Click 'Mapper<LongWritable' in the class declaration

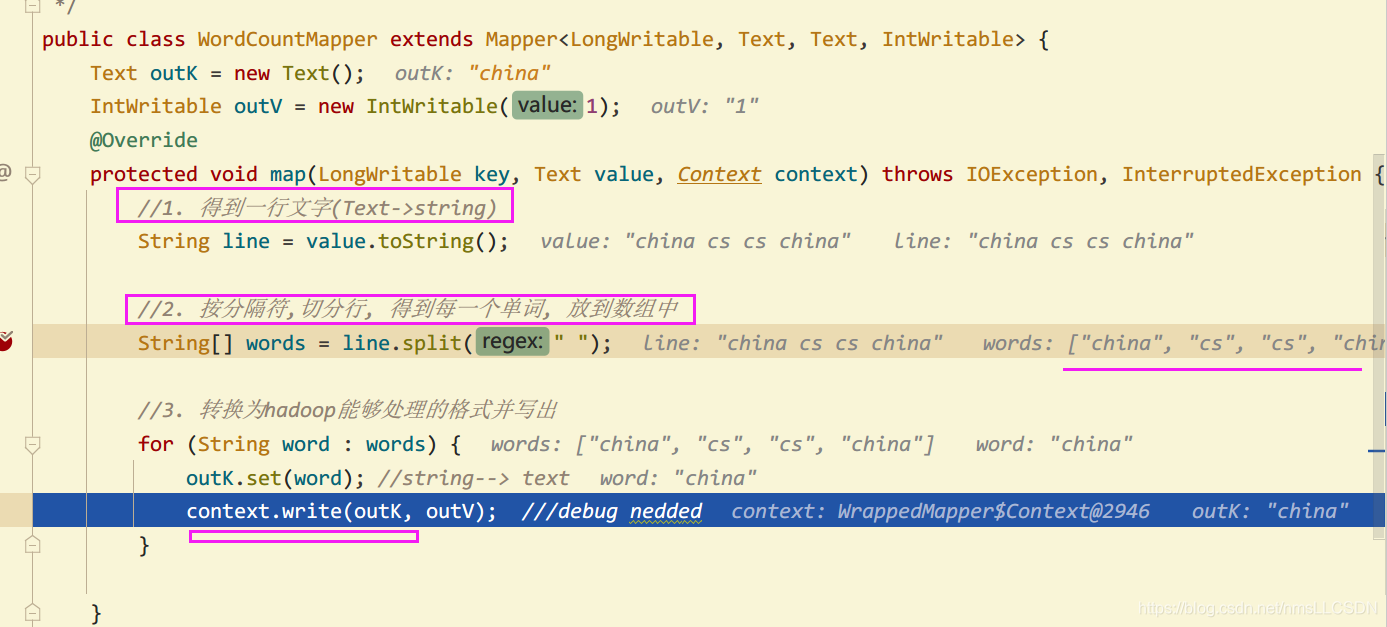pyautogui.click(x=600, y=39)
